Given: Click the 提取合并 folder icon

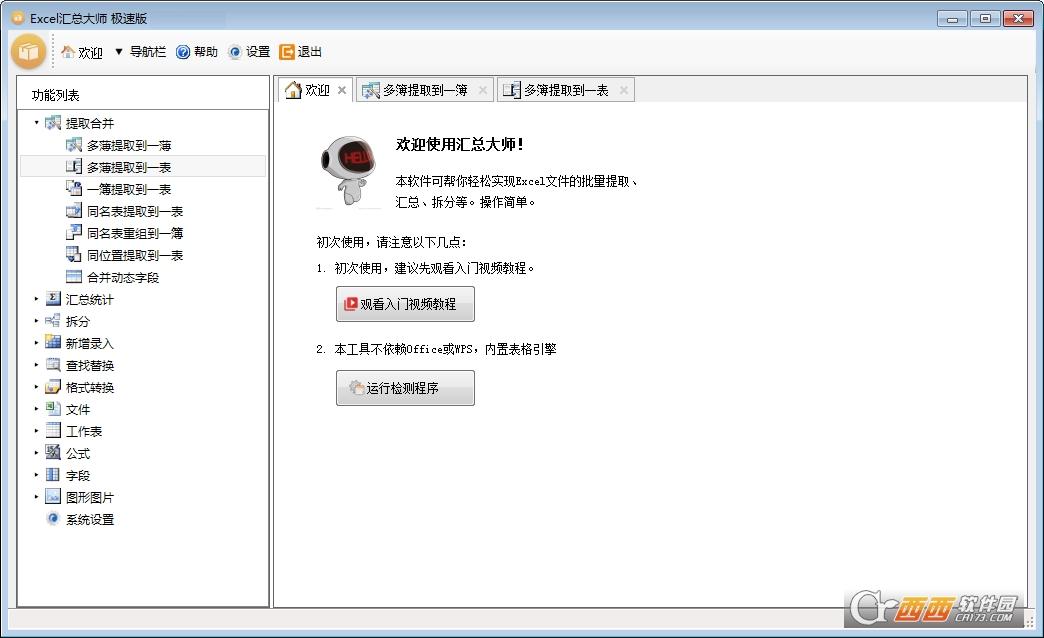Looking at the screenshot, I should tap(53, 123).
